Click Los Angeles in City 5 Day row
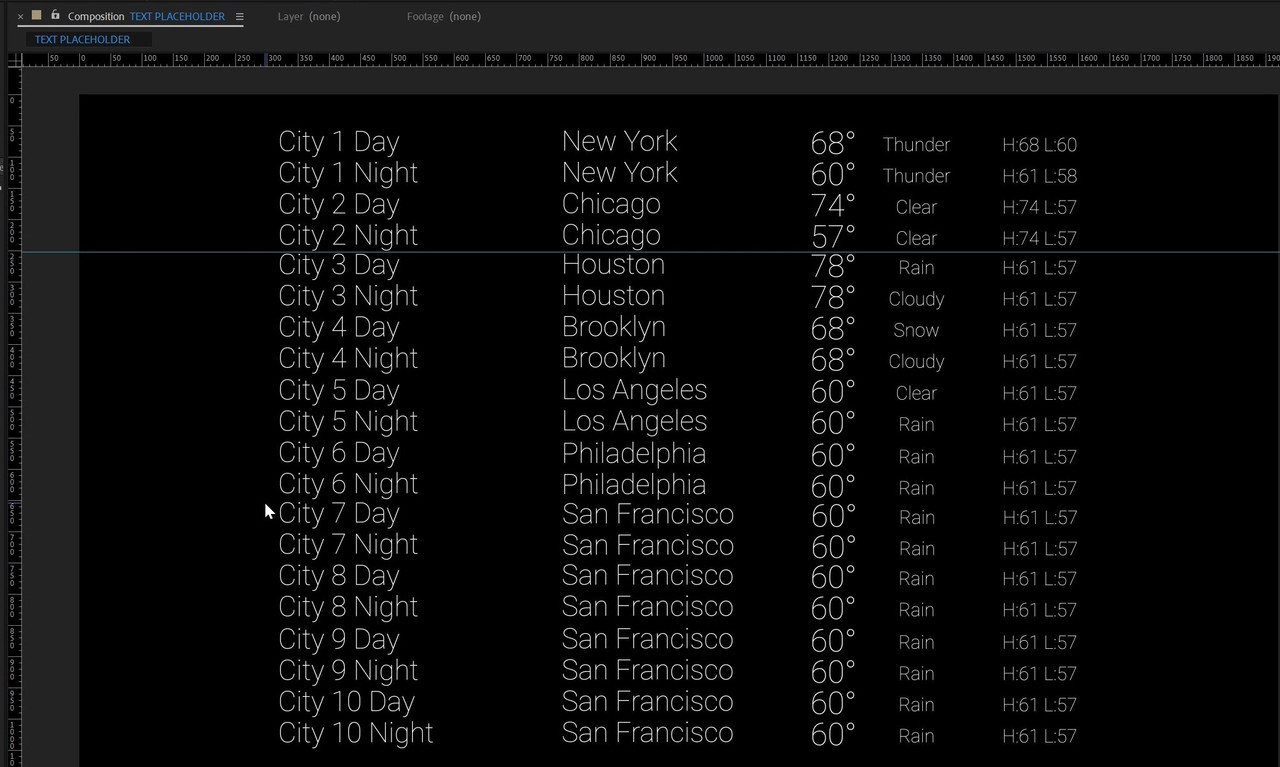The width and height of the screenshot is (1280, 767). click(x=635, y=391)
